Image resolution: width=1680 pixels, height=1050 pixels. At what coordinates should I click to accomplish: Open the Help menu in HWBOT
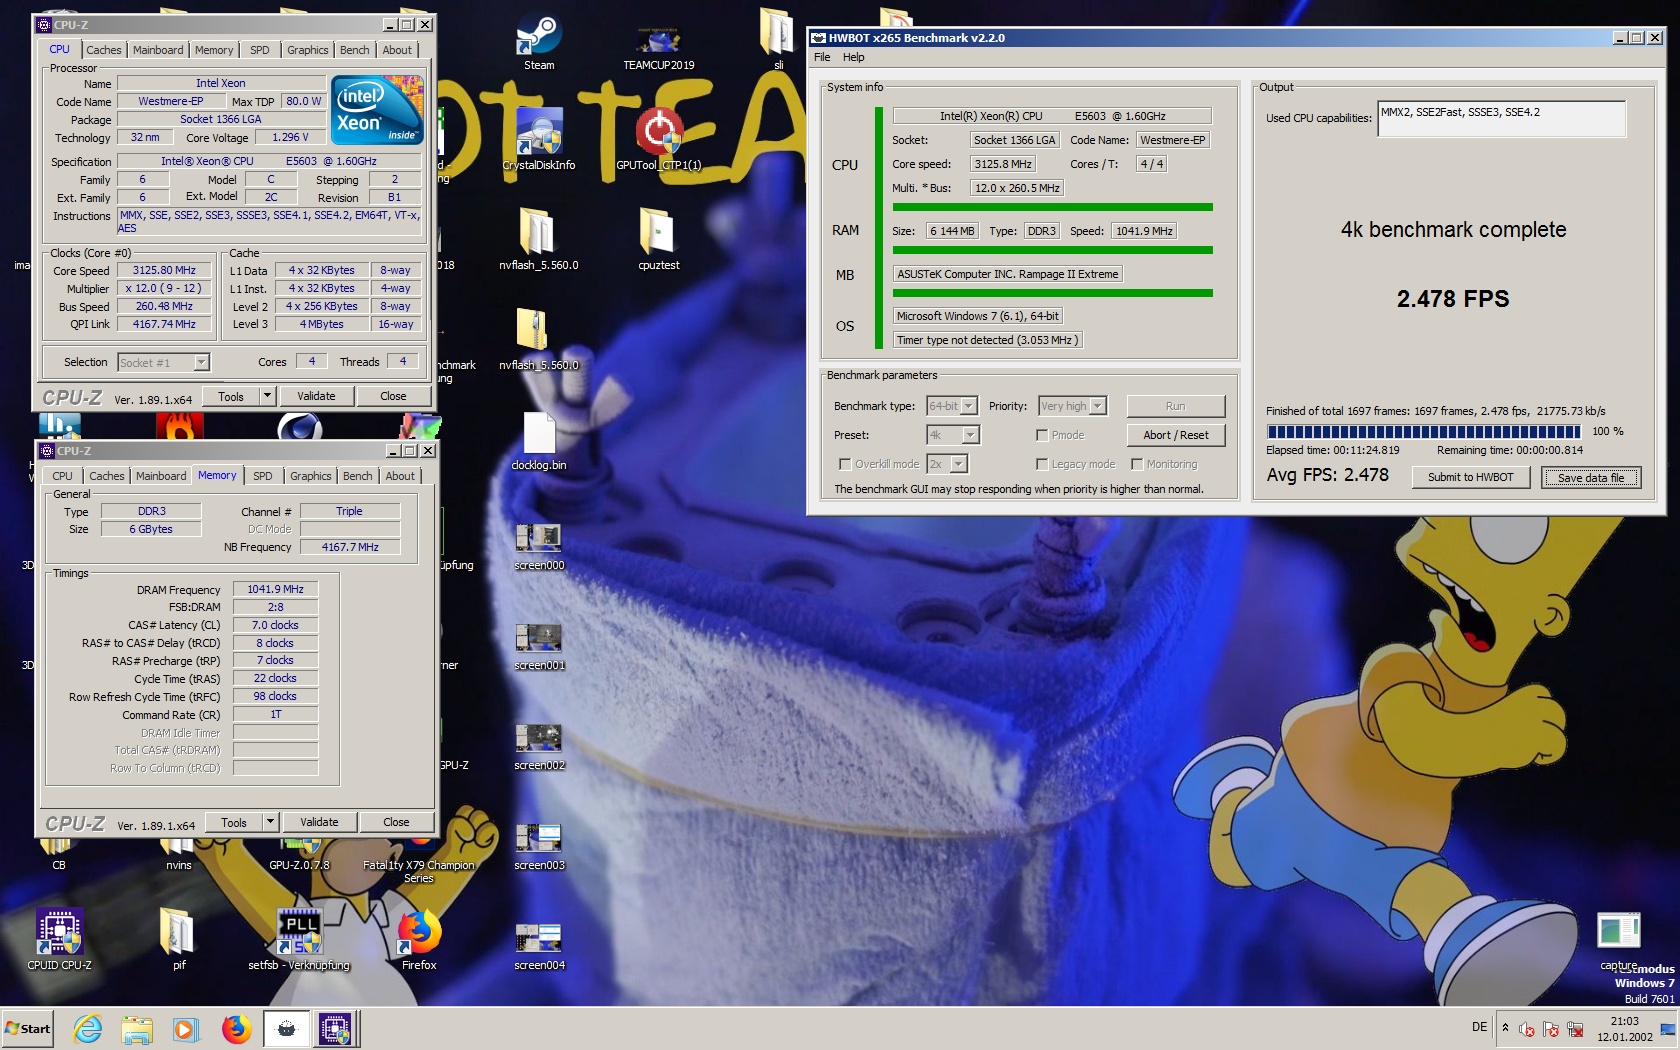tap(853, 57)
